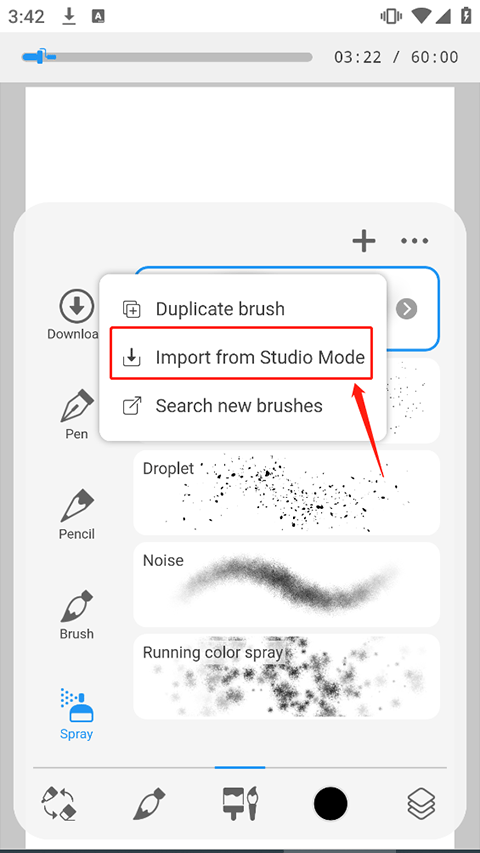Pick the Running color spray brush
Screen dimensions: 480x853
point(286,676)
